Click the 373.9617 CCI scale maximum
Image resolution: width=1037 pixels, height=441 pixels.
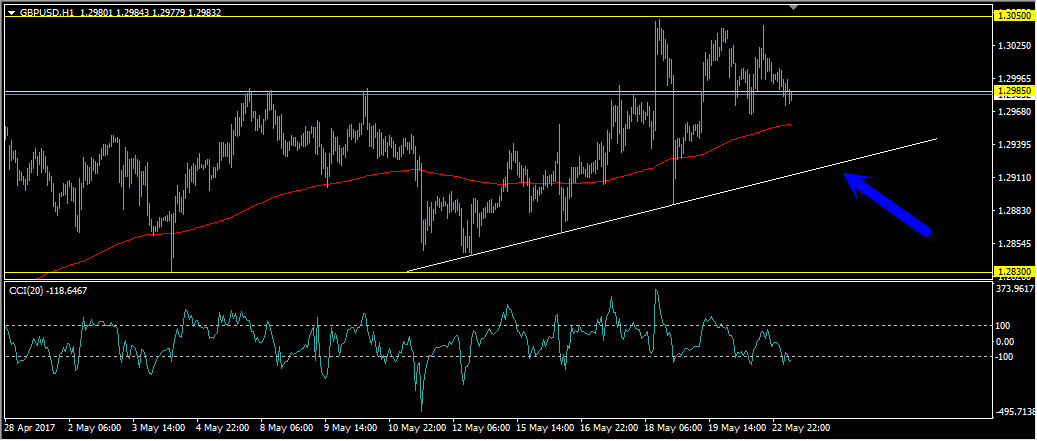point(1016,288)
